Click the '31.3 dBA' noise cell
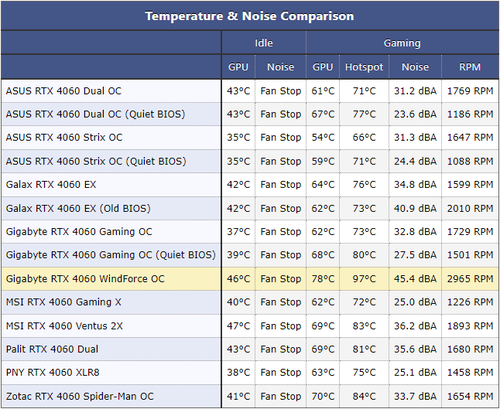 [x=415, y=137]
